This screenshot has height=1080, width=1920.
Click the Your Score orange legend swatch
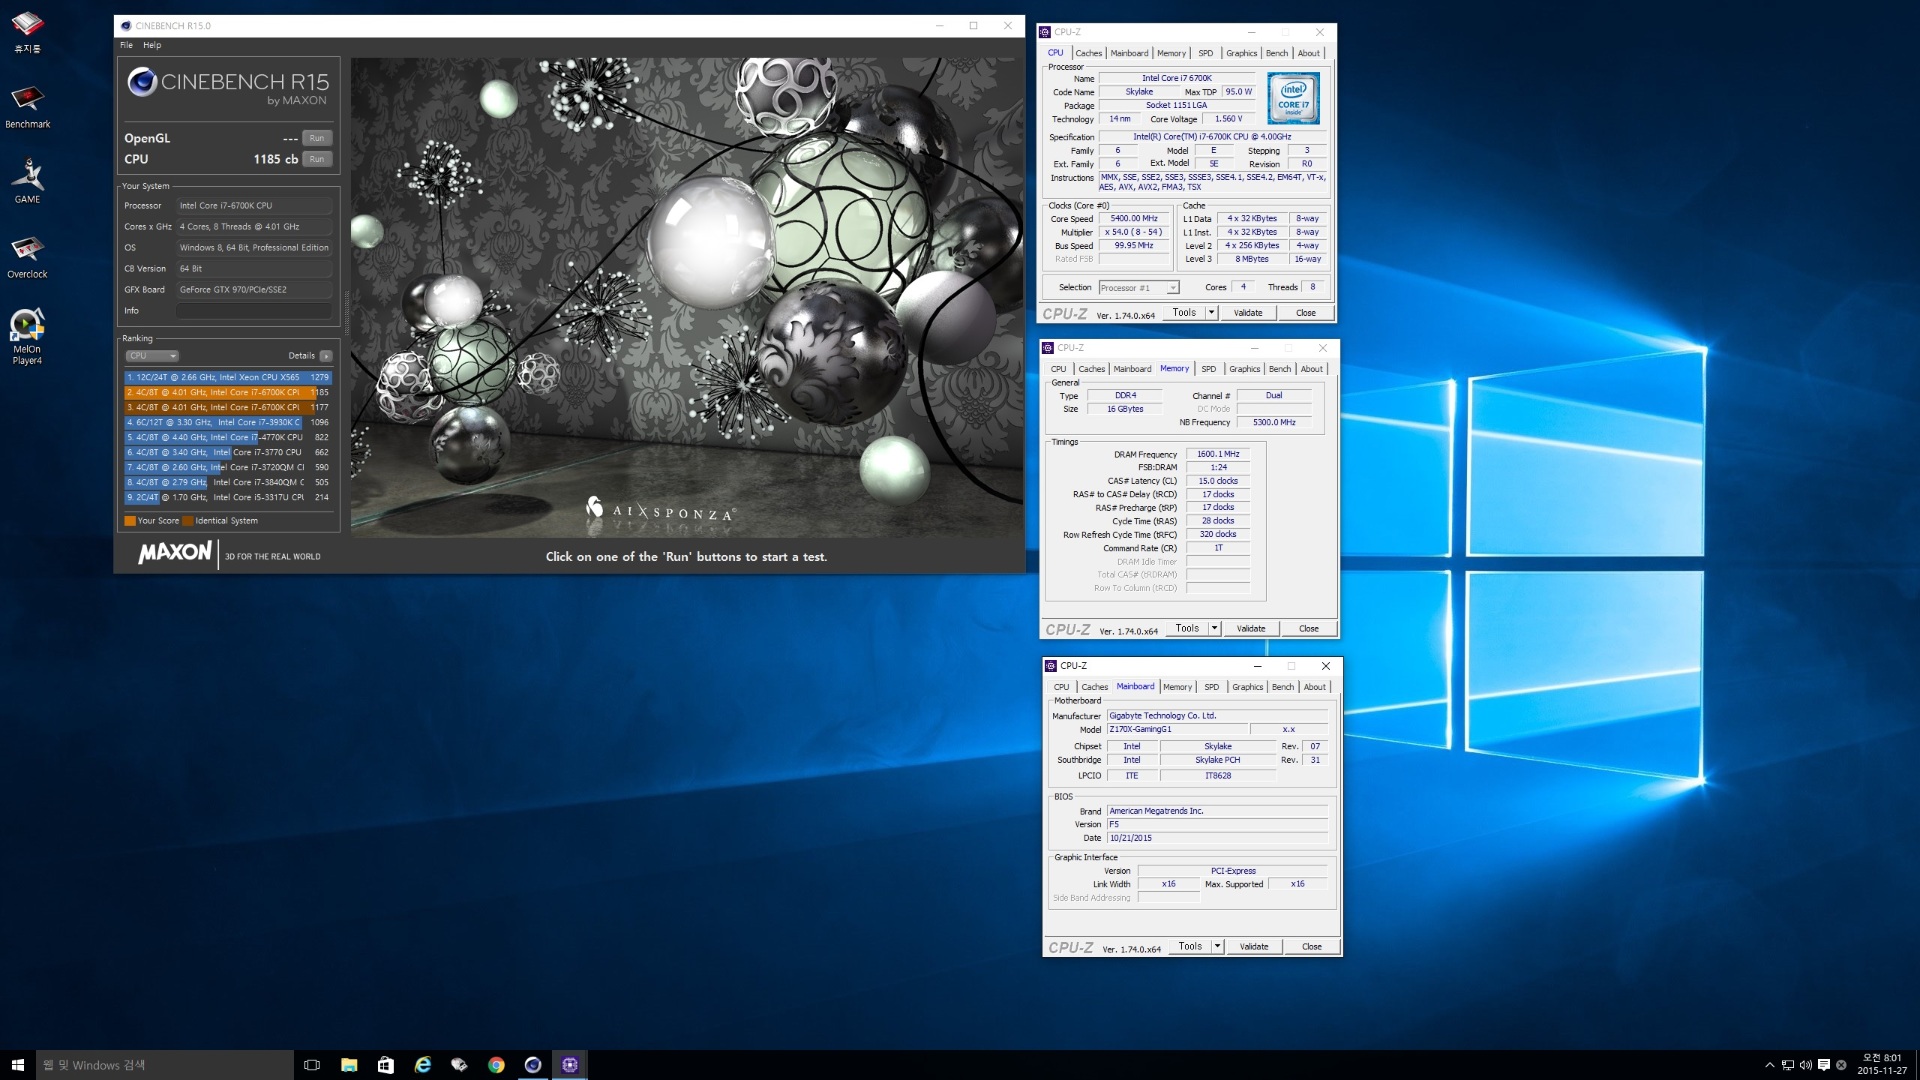130,521
